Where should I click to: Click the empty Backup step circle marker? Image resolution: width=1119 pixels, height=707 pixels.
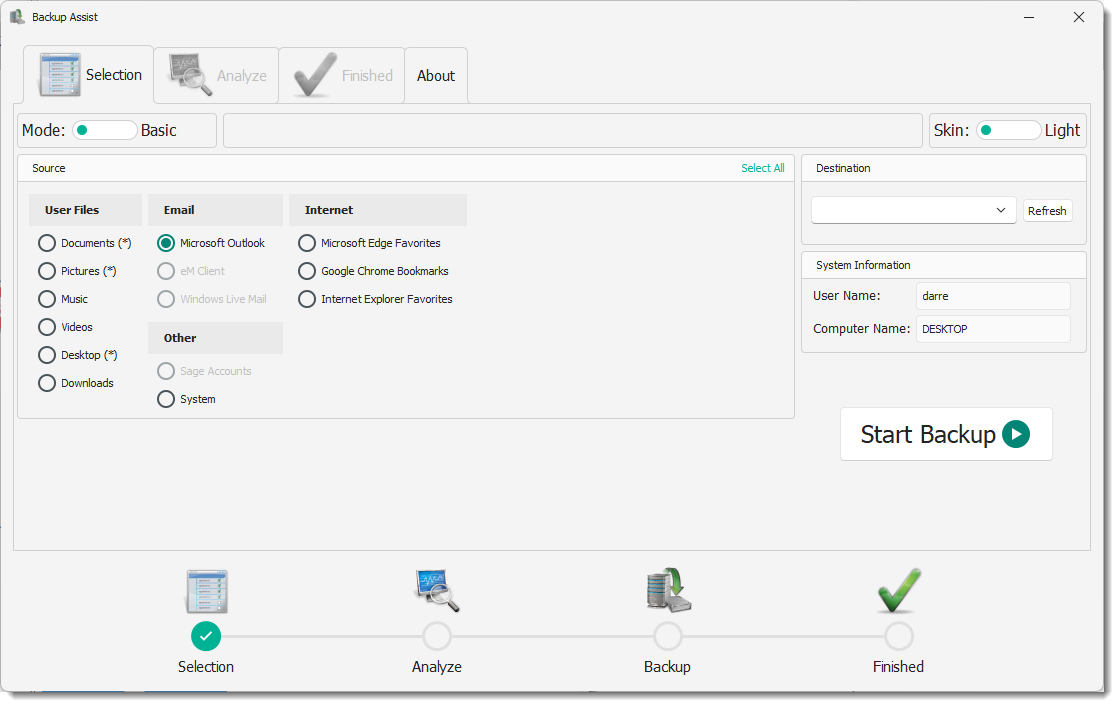pyautogui.click(x=667, y=636)
